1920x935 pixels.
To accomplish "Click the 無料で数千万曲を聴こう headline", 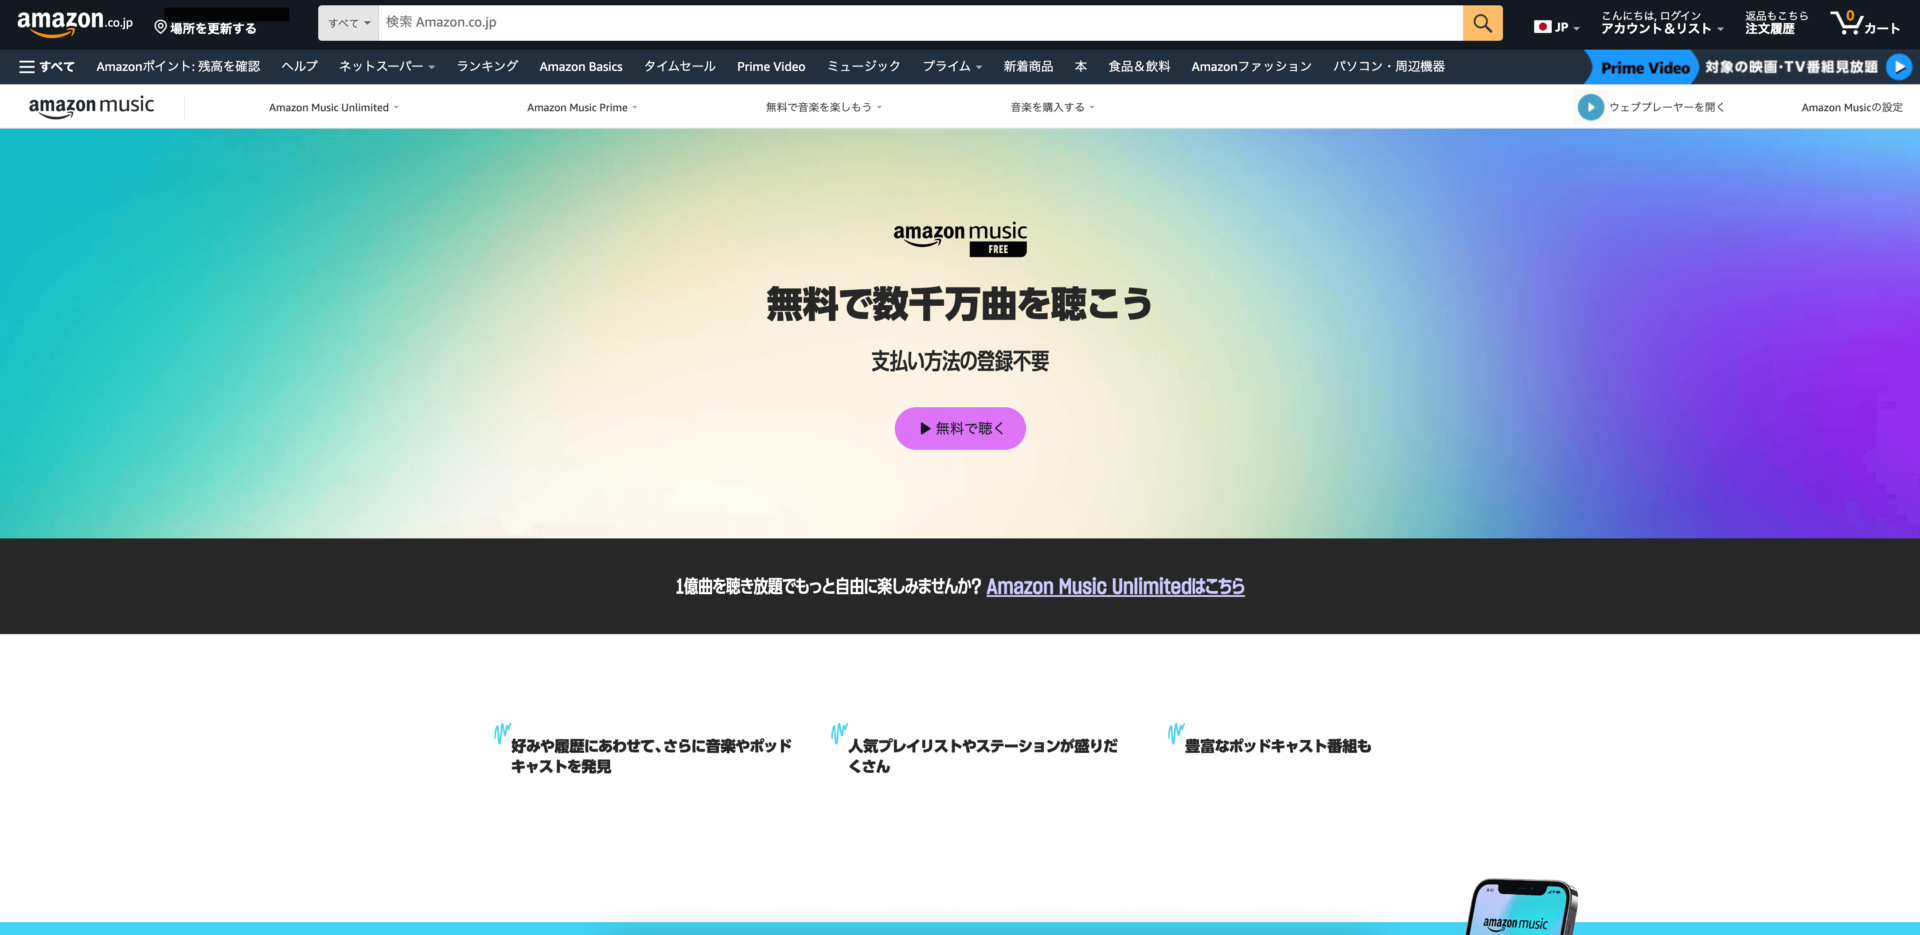I will coord(960,304).
